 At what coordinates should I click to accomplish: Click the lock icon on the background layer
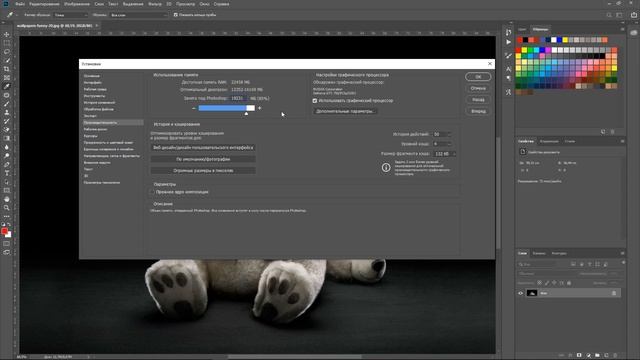pyautogui.click(x=614, y=293)
